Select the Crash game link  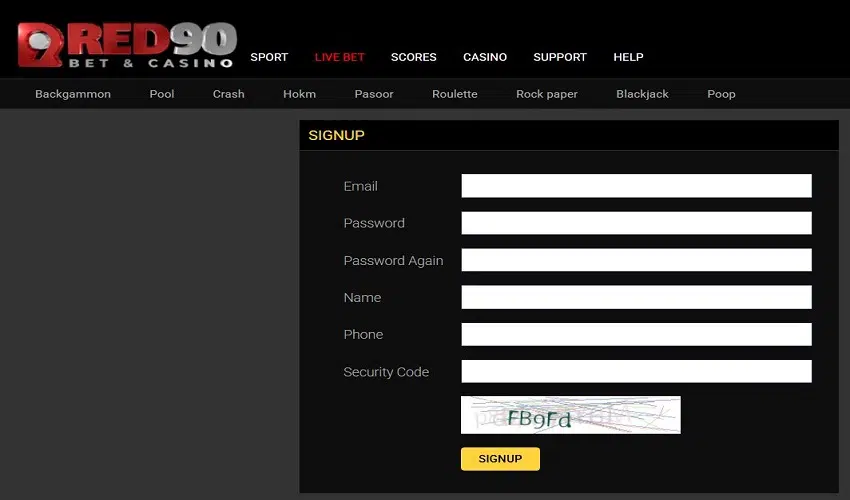(x=228, y=94)
